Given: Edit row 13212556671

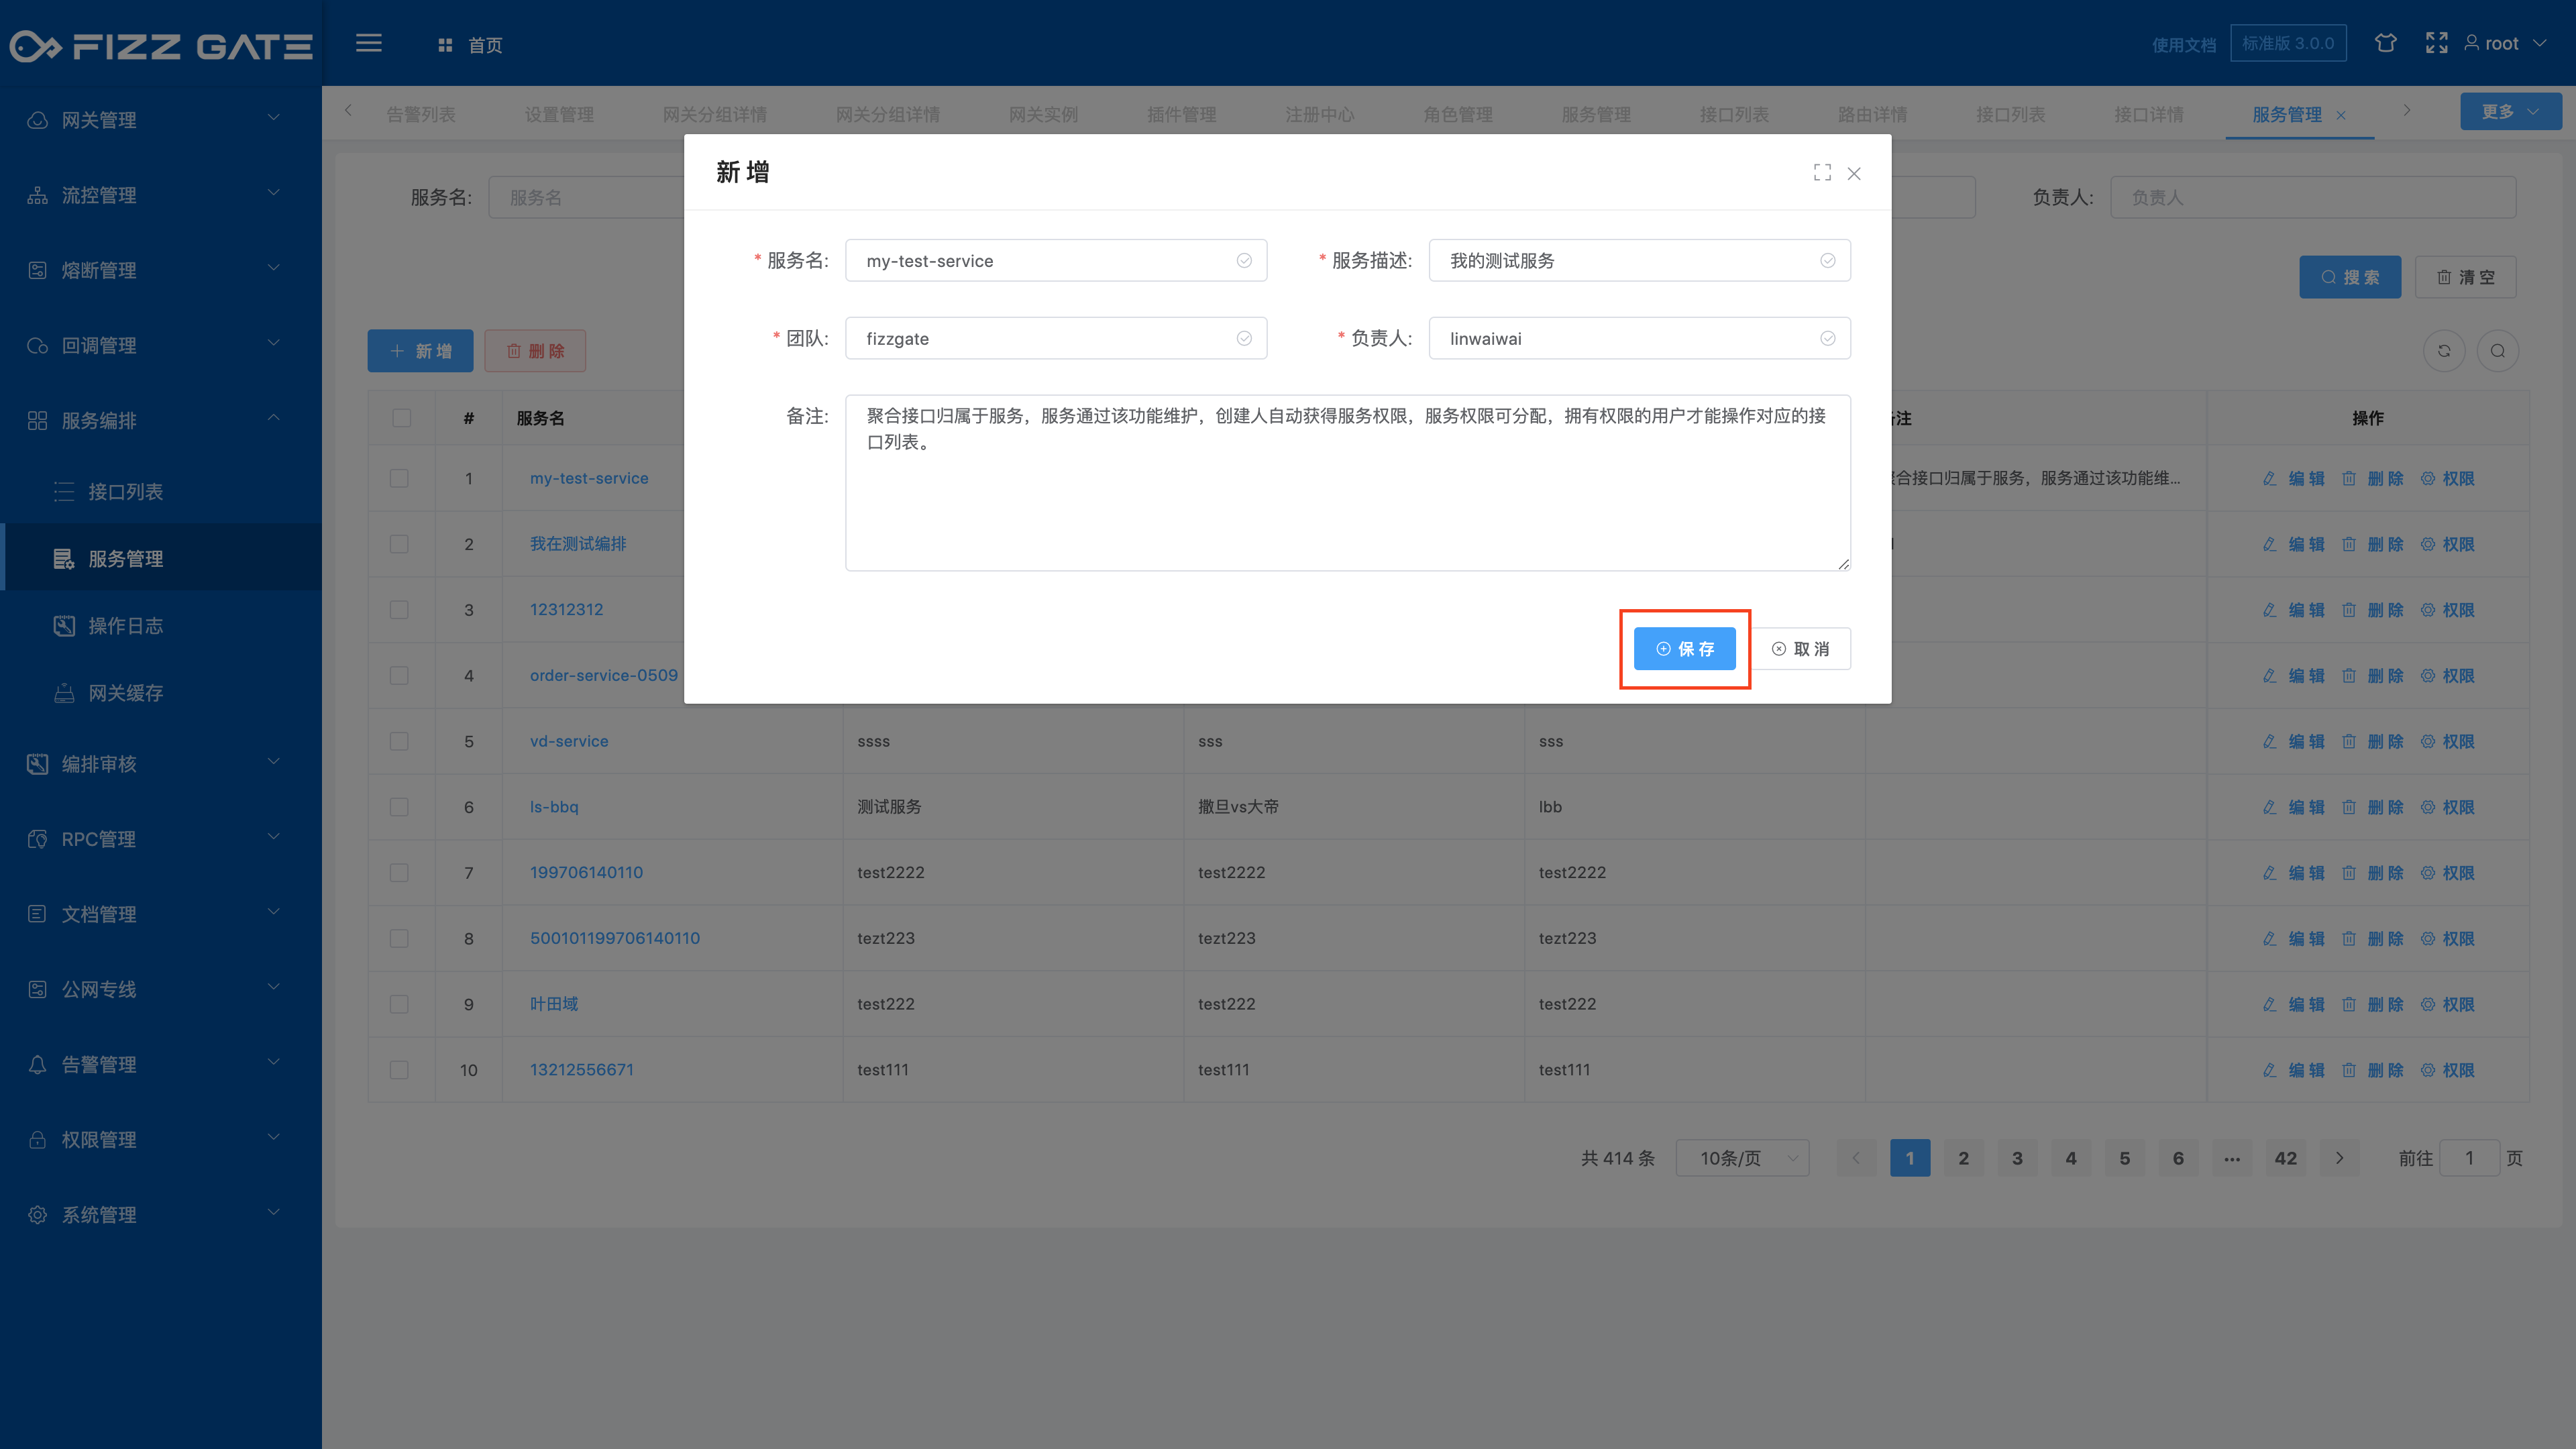Looking at the screenshot, I should tap(2293, 1070).
